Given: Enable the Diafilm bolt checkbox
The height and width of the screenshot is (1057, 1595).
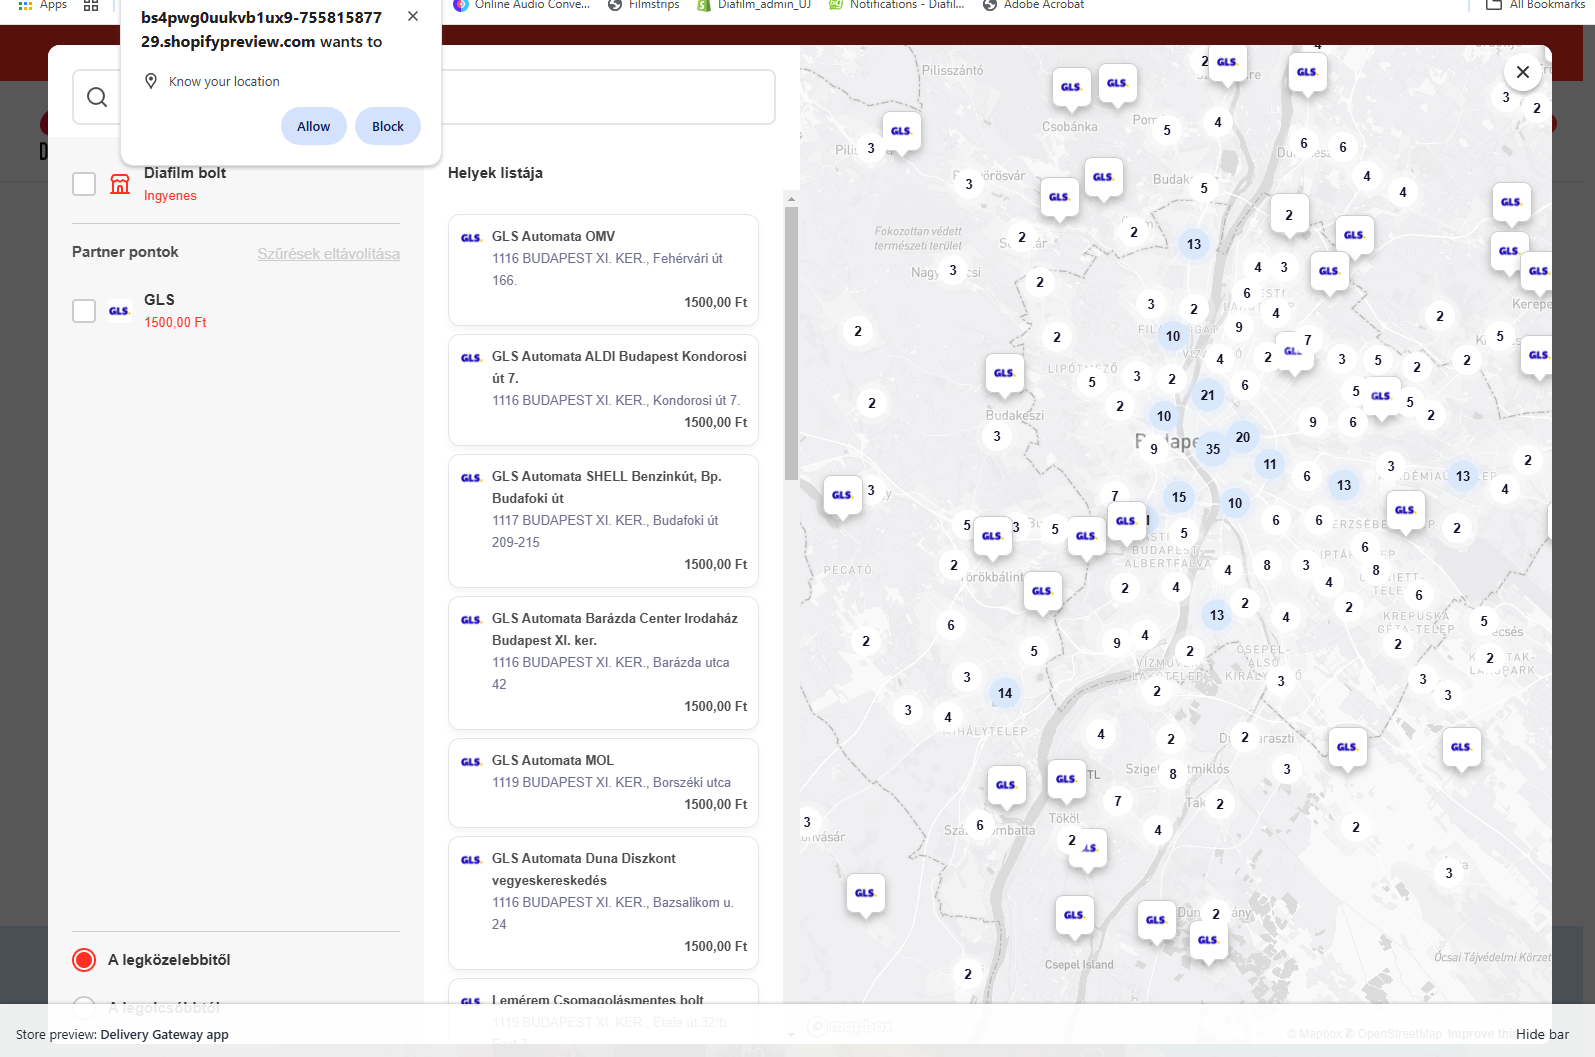Looking at the screenshot, I should [x=84, y=184].
